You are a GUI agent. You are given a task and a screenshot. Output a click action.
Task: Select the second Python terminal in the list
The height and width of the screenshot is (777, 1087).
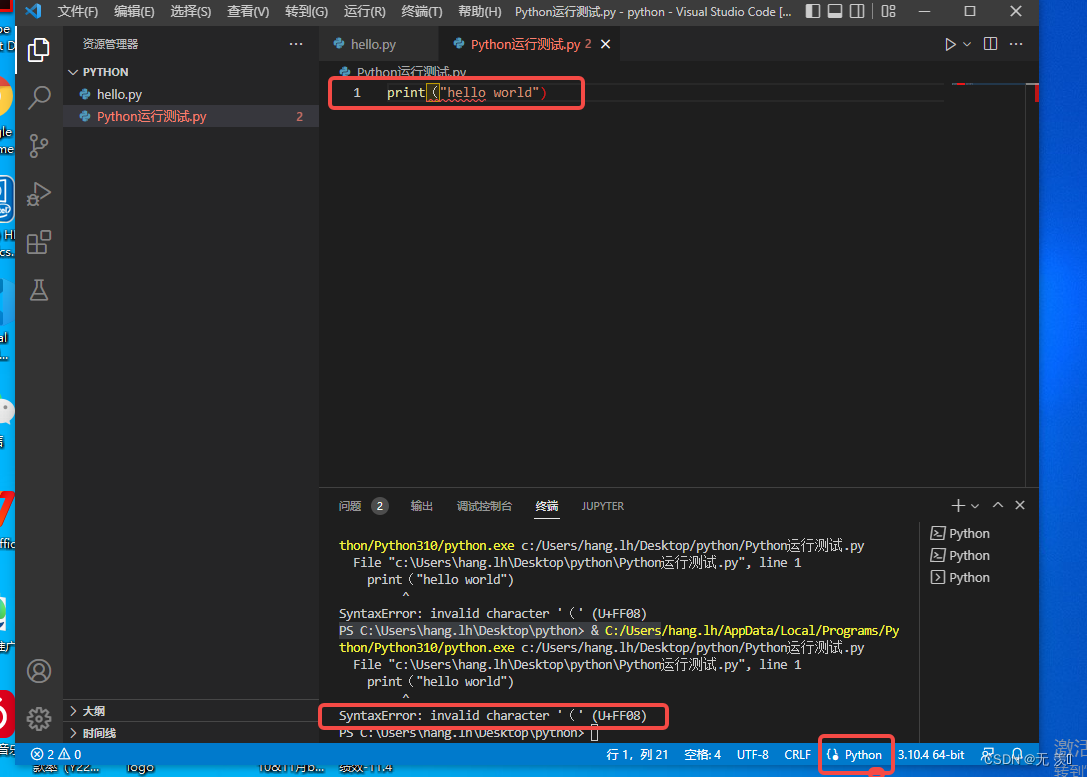click(x=966, y=555)
